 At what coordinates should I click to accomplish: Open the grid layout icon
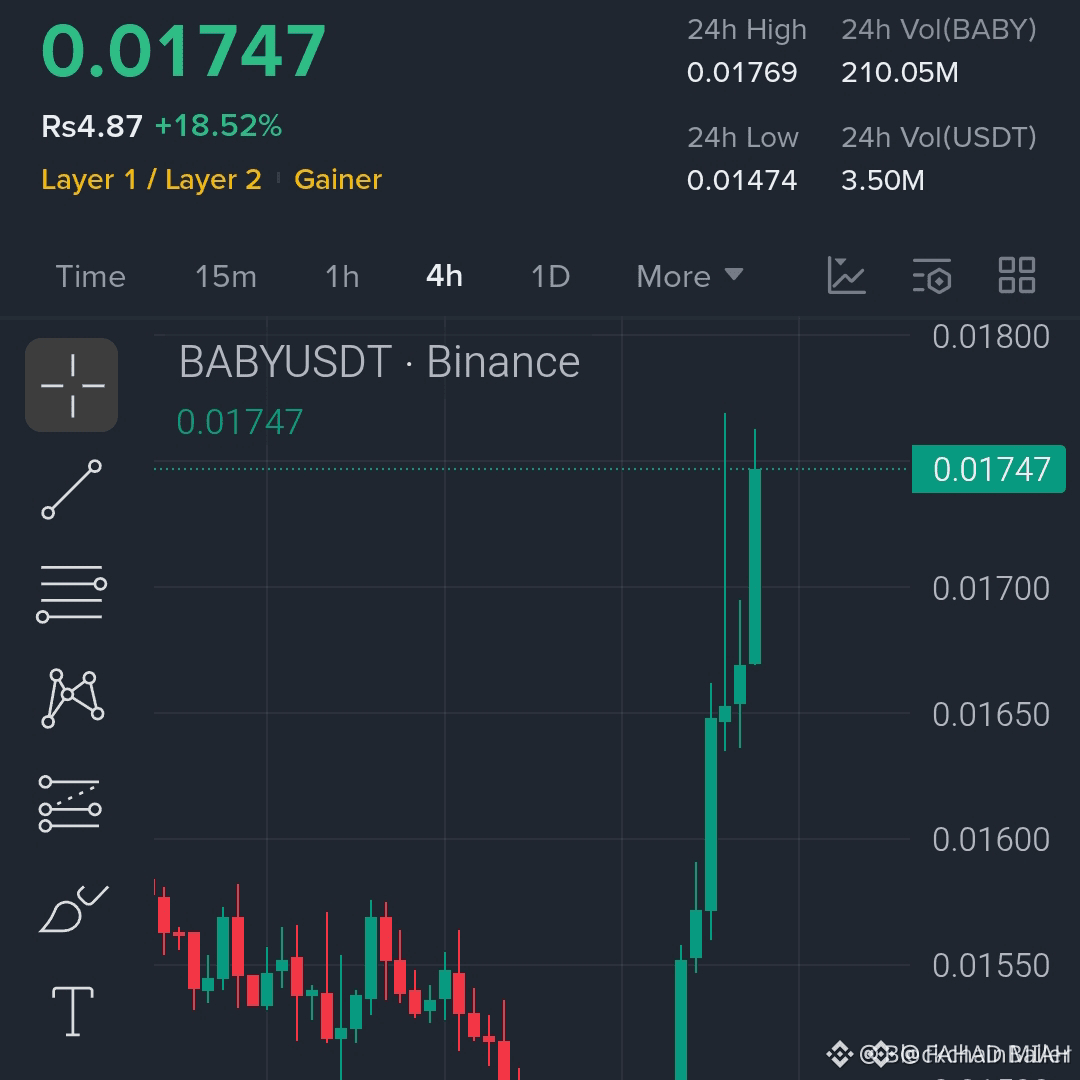click(x=1017, y=276)
